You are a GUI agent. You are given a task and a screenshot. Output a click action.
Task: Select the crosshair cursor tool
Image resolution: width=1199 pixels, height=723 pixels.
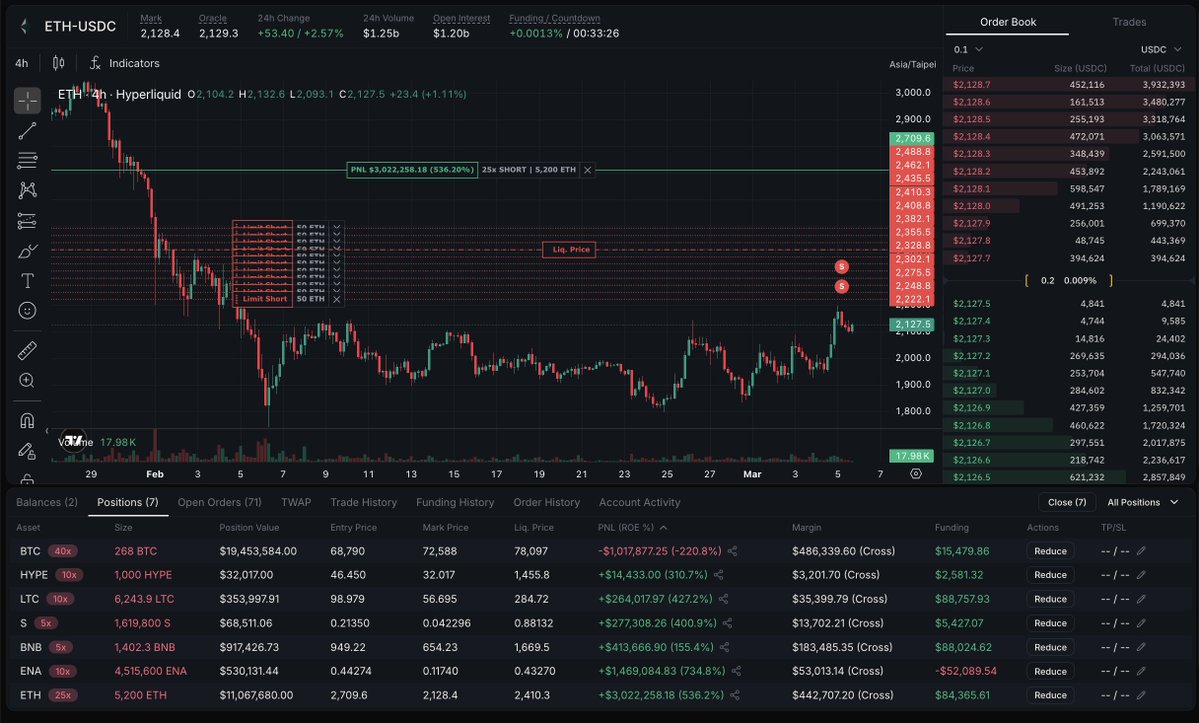pyautogui.click(x=27, y=100)
